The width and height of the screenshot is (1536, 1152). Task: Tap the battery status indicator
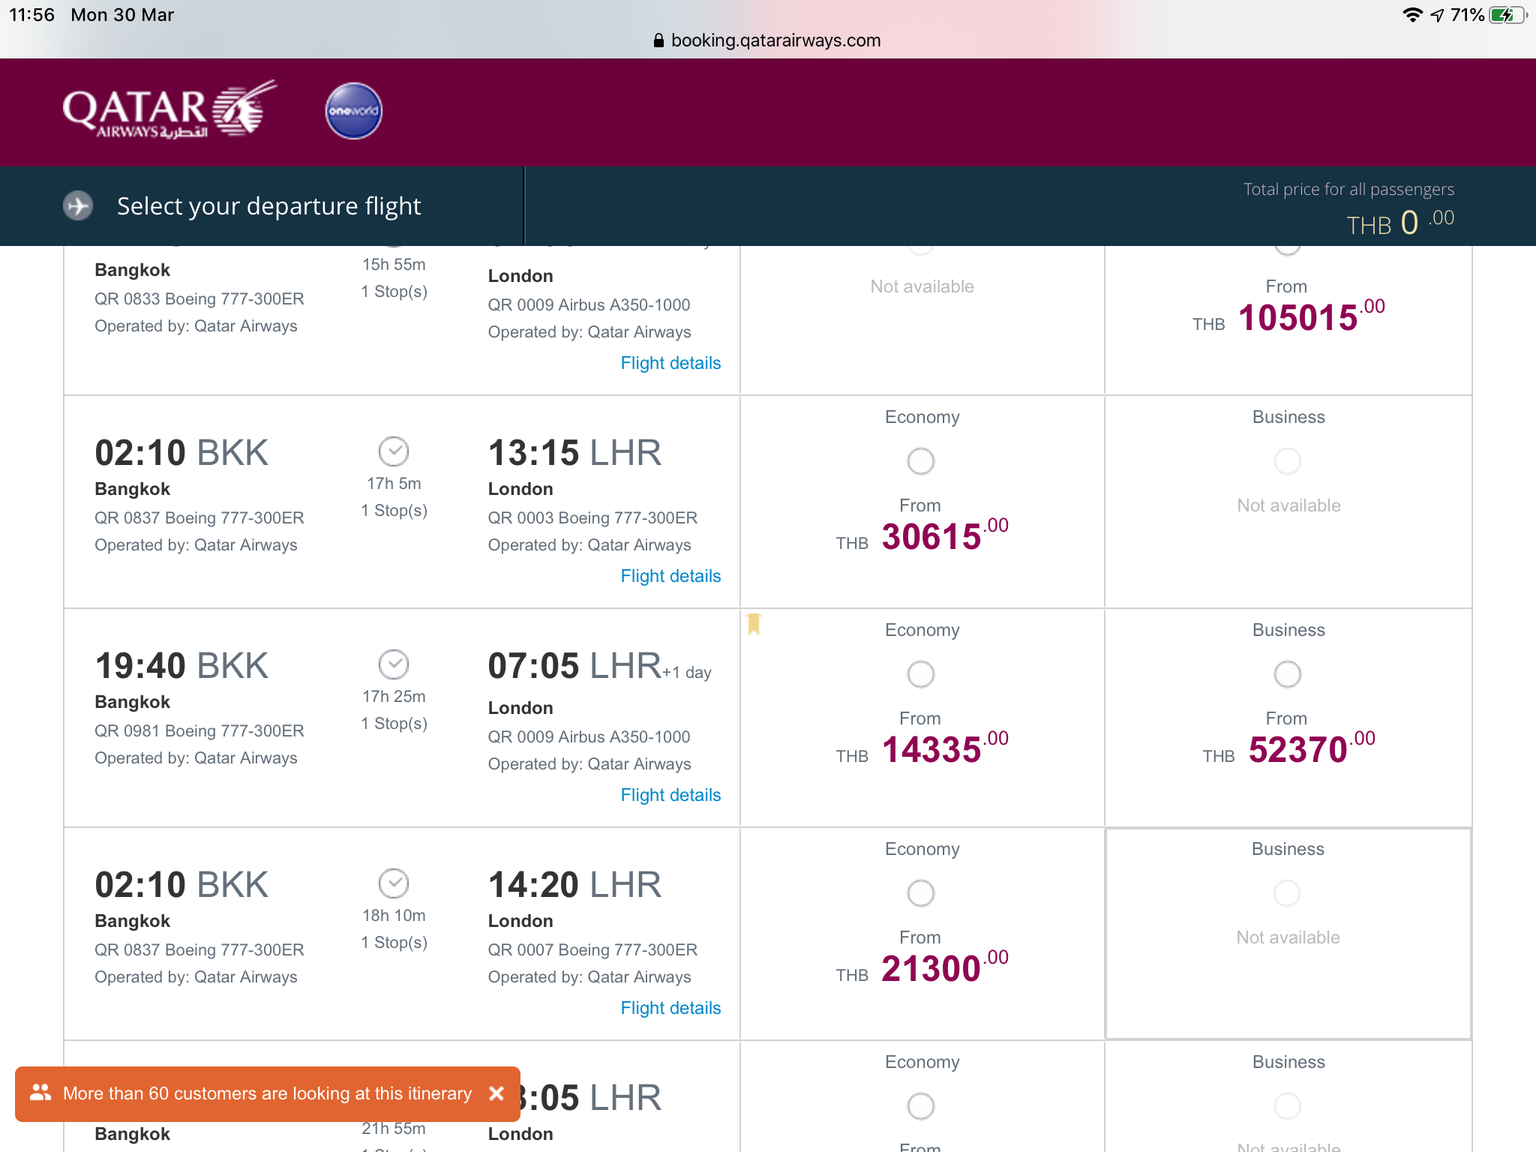[1506, 15]
